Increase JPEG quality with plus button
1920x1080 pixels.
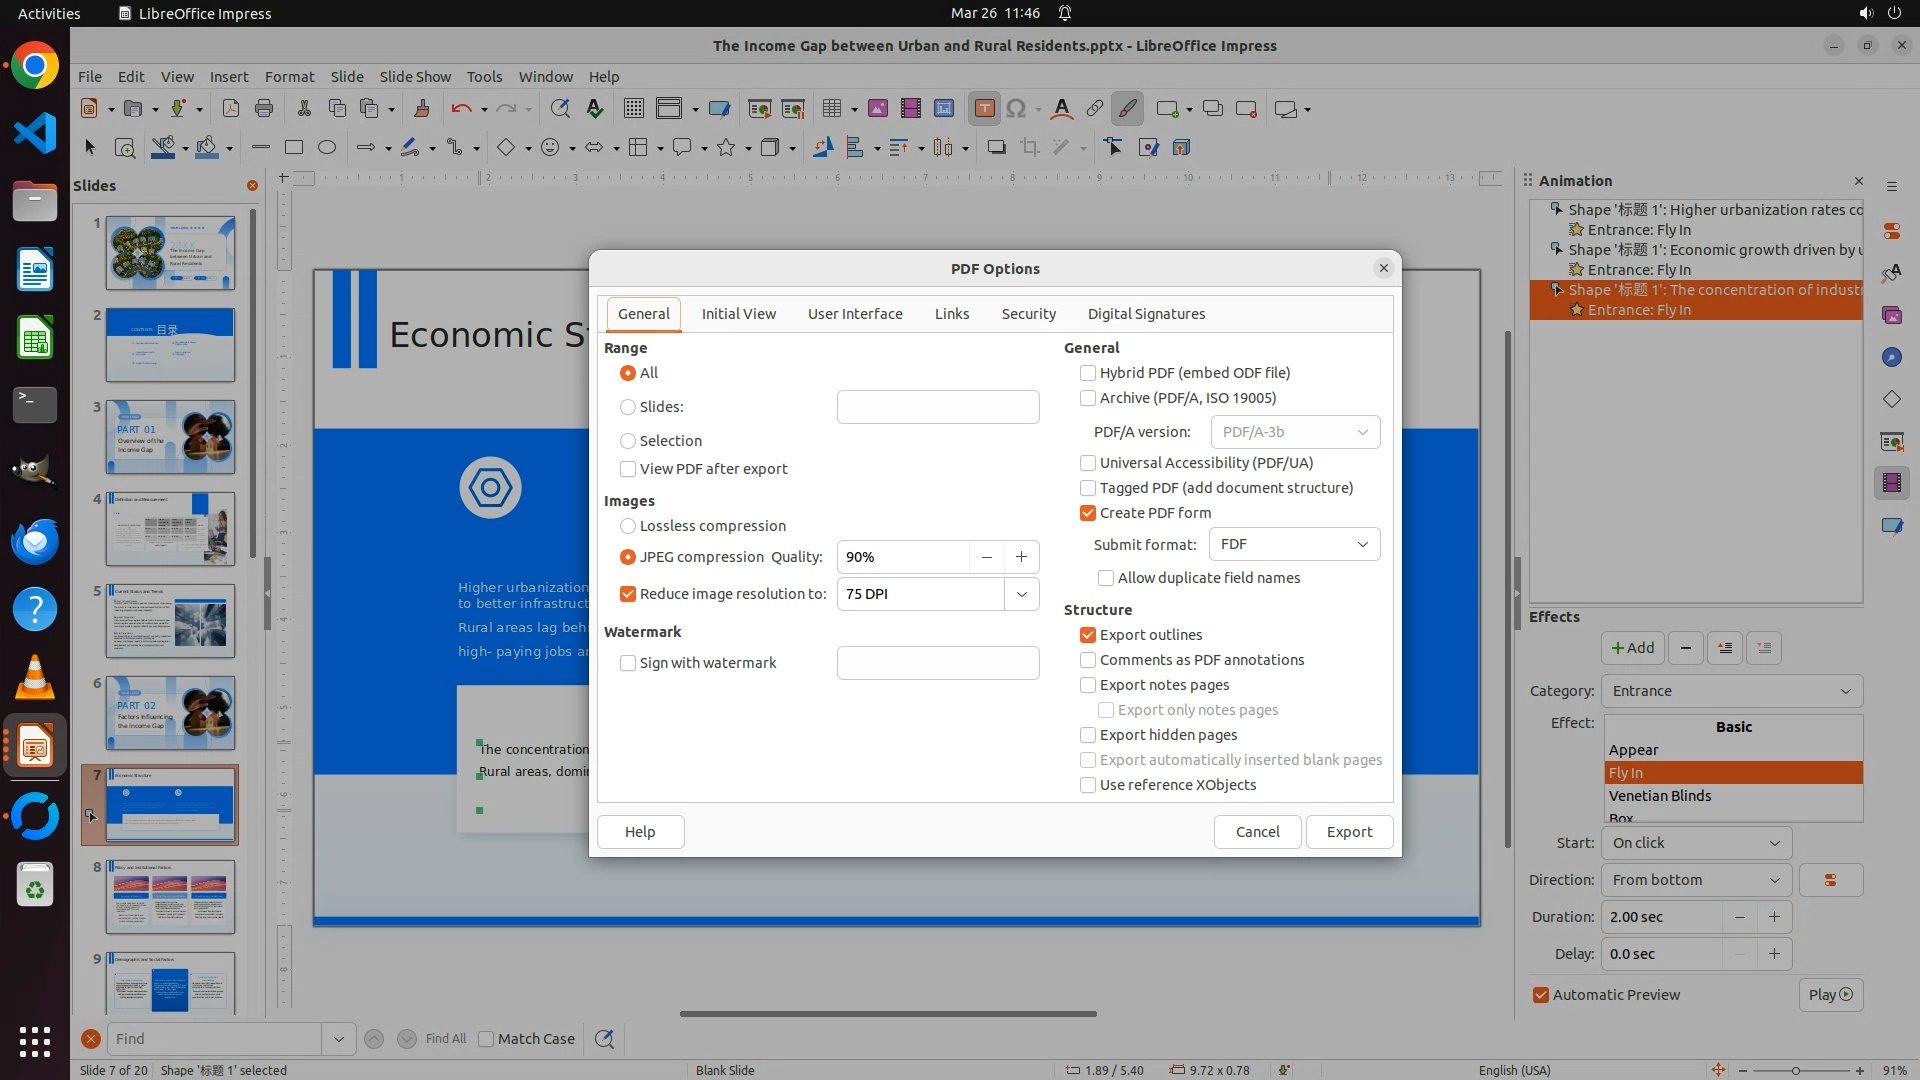tap(1021, 557)
